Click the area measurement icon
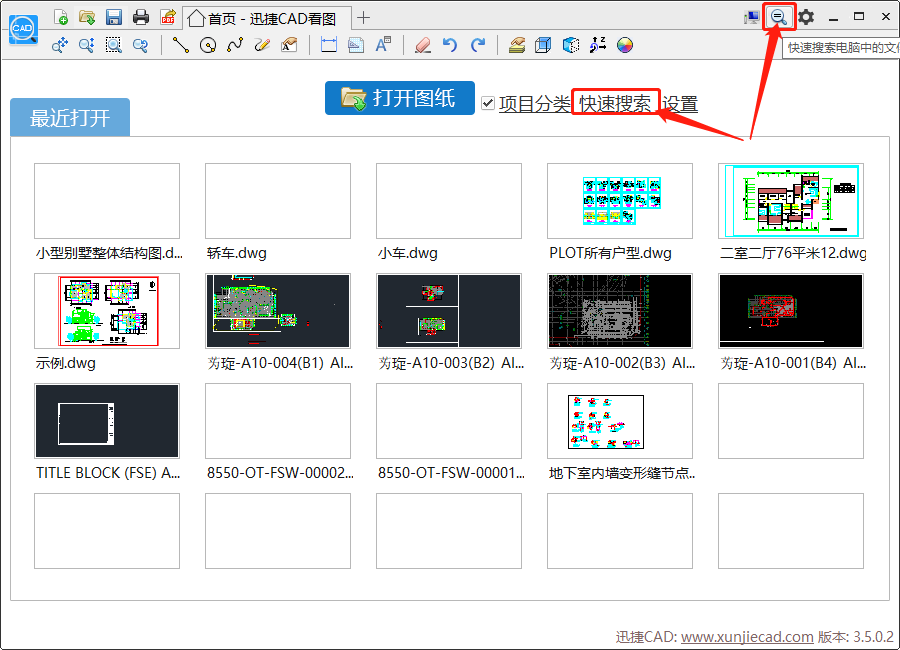 point(356,45)
